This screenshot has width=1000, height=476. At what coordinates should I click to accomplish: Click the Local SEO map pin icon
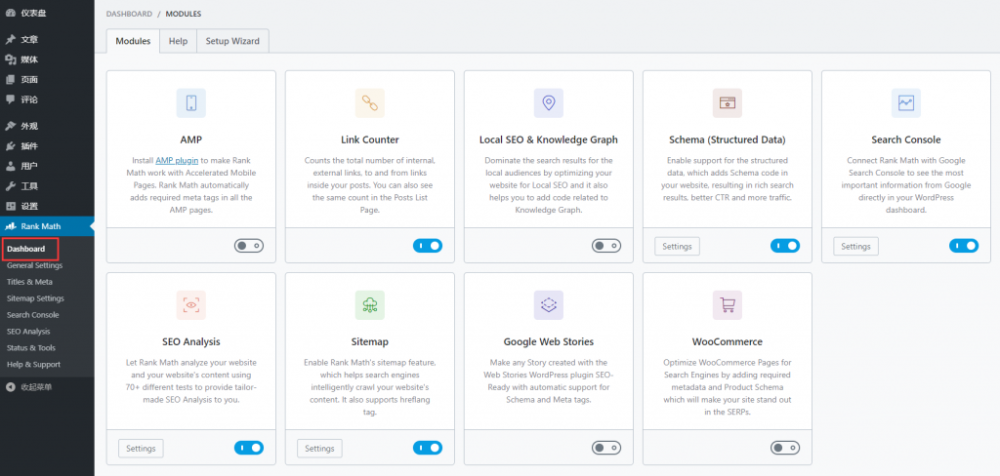[548, 102]
